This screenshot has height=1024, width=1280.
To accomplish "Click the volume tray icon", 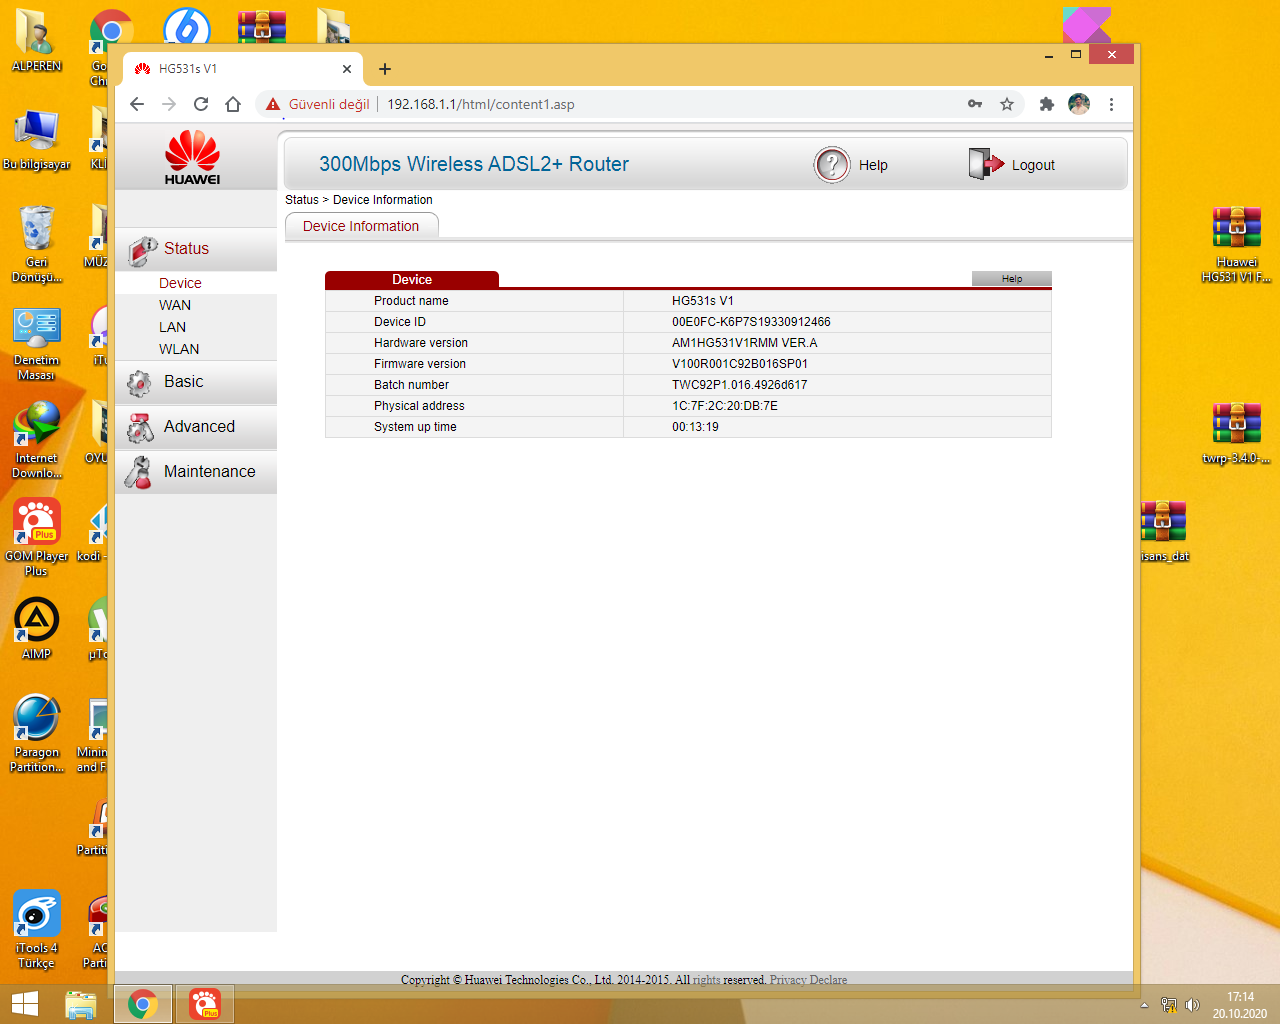I will click(1192, 1005).
